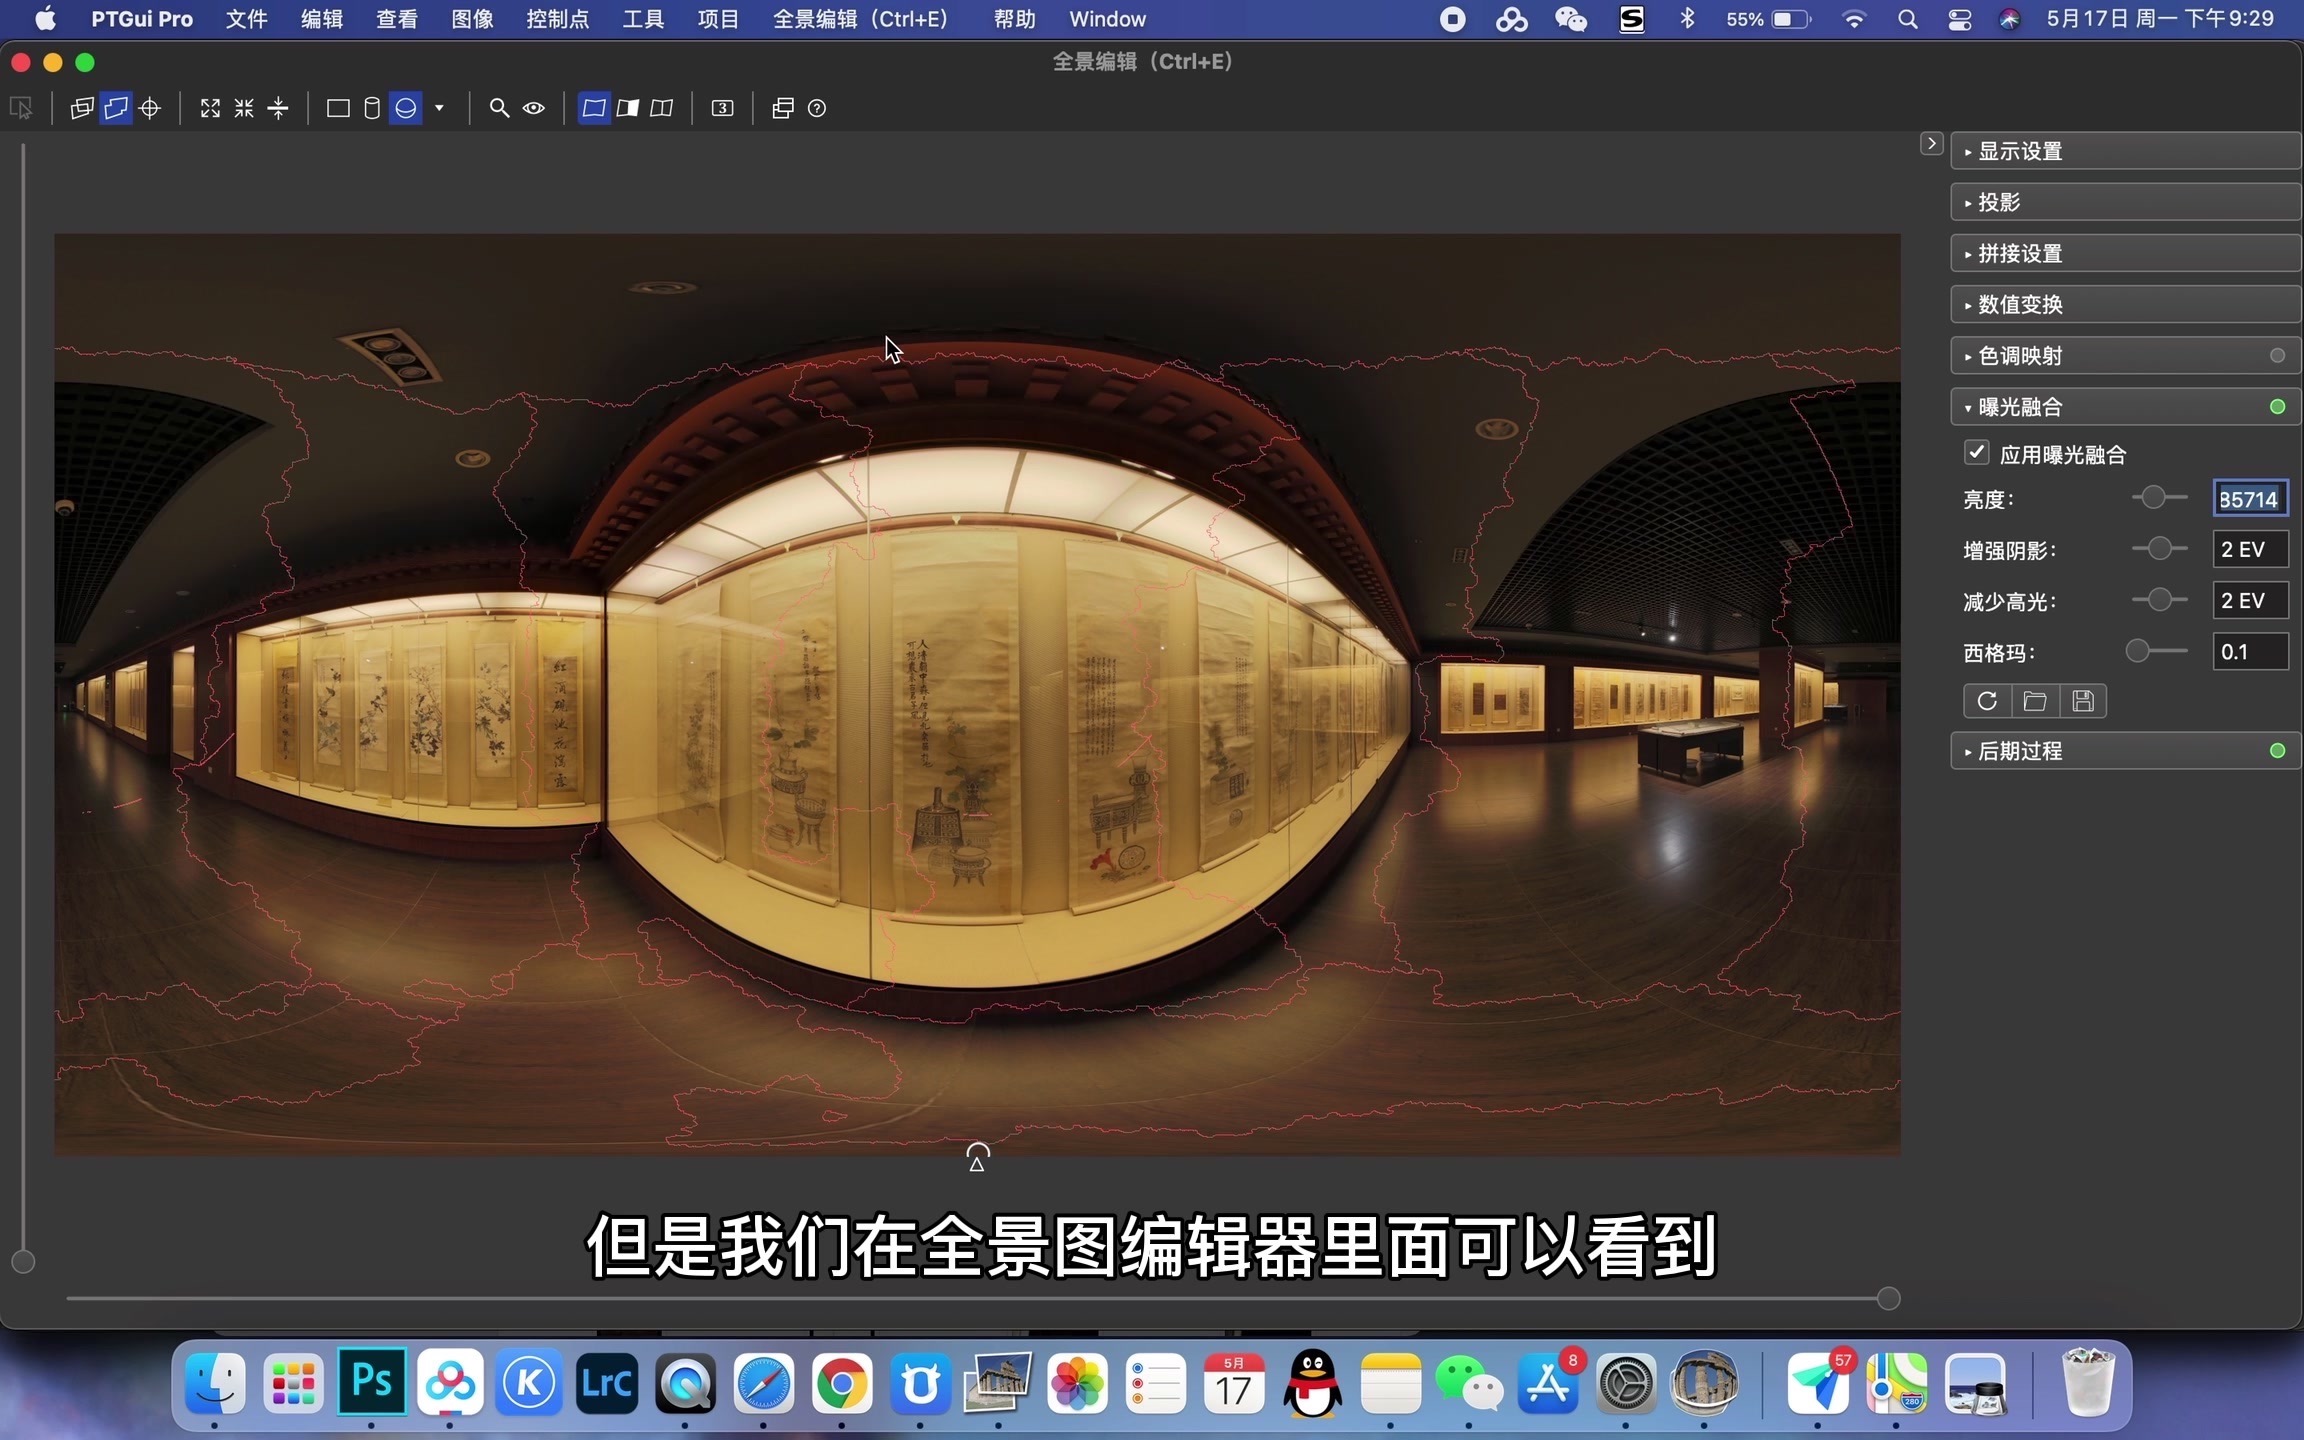Viewport: 2304px width, 1440px height.
Task: Open Photoshop from the Dock
Action: coord(372,1383)
